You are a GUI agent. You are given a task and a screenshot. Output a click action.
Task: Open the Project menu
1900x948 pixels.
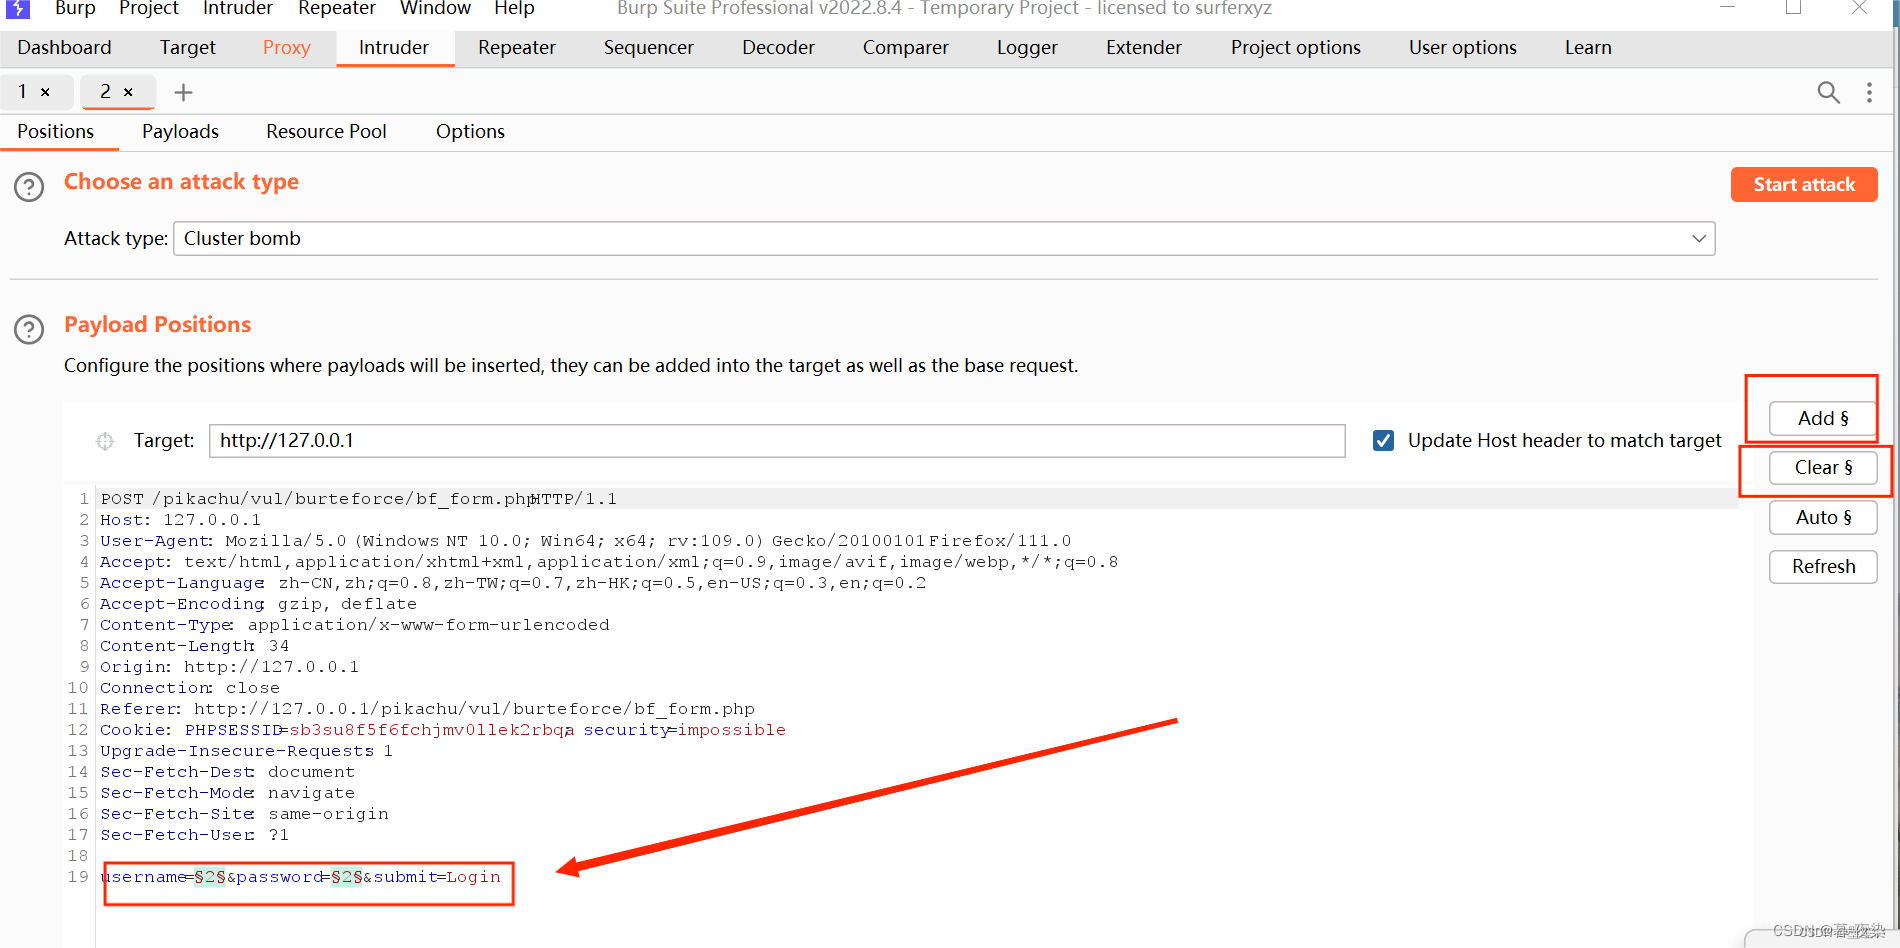pos(148,9)
